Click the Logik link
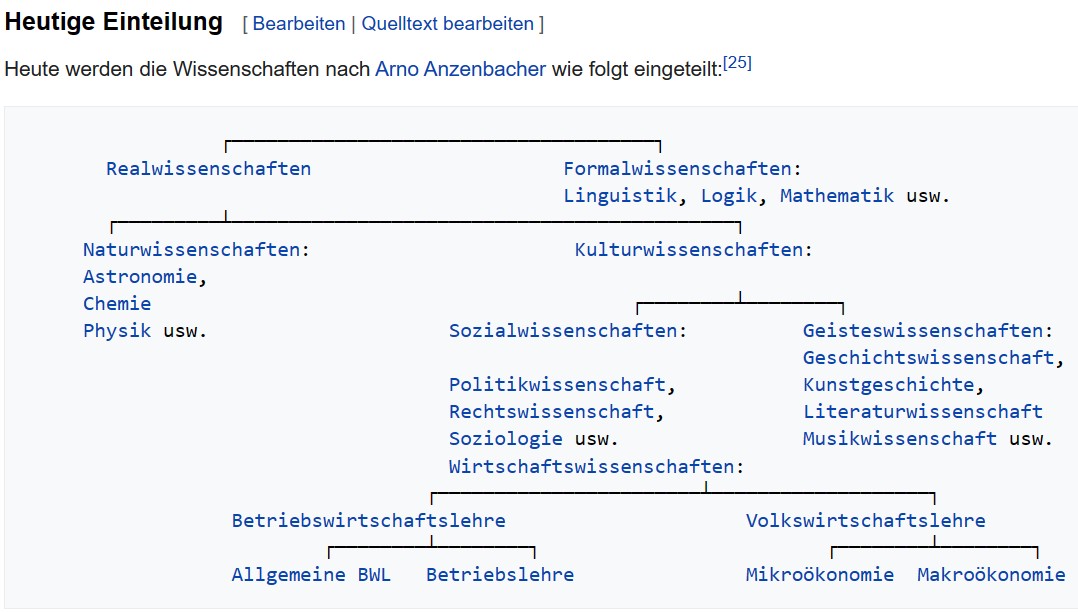 (729, 196)
